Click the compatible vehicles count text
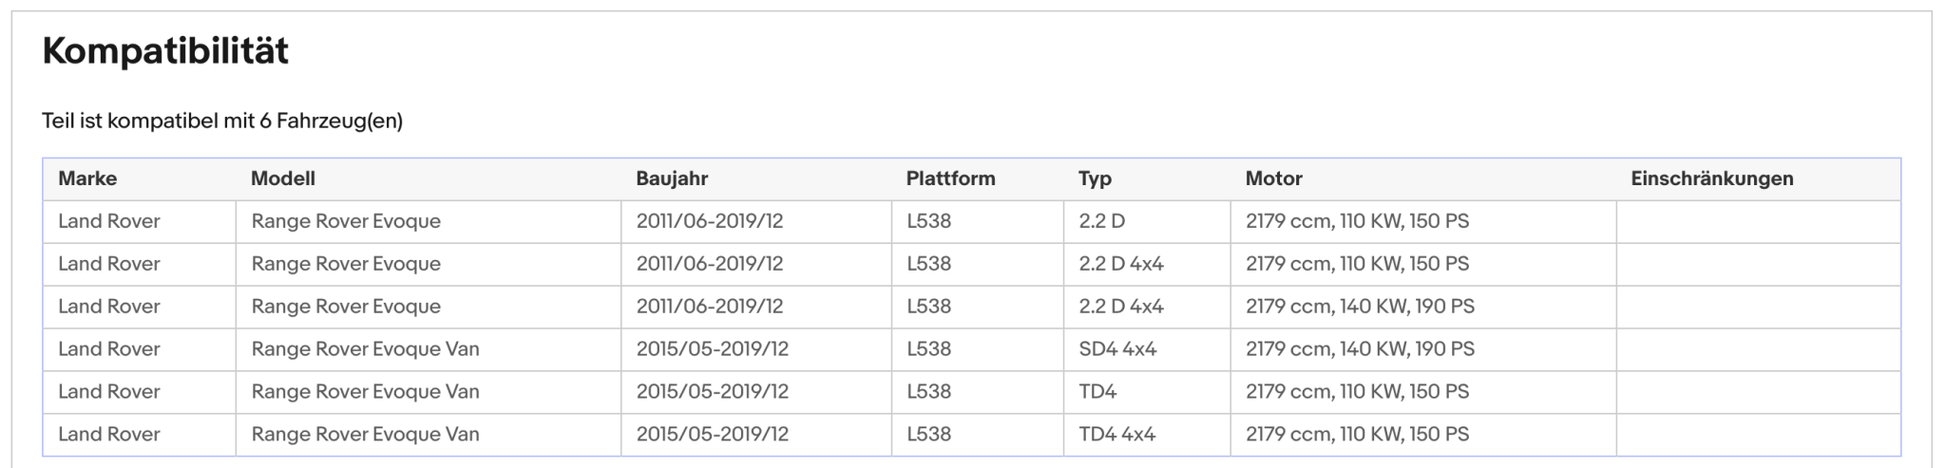 [222, 121]
